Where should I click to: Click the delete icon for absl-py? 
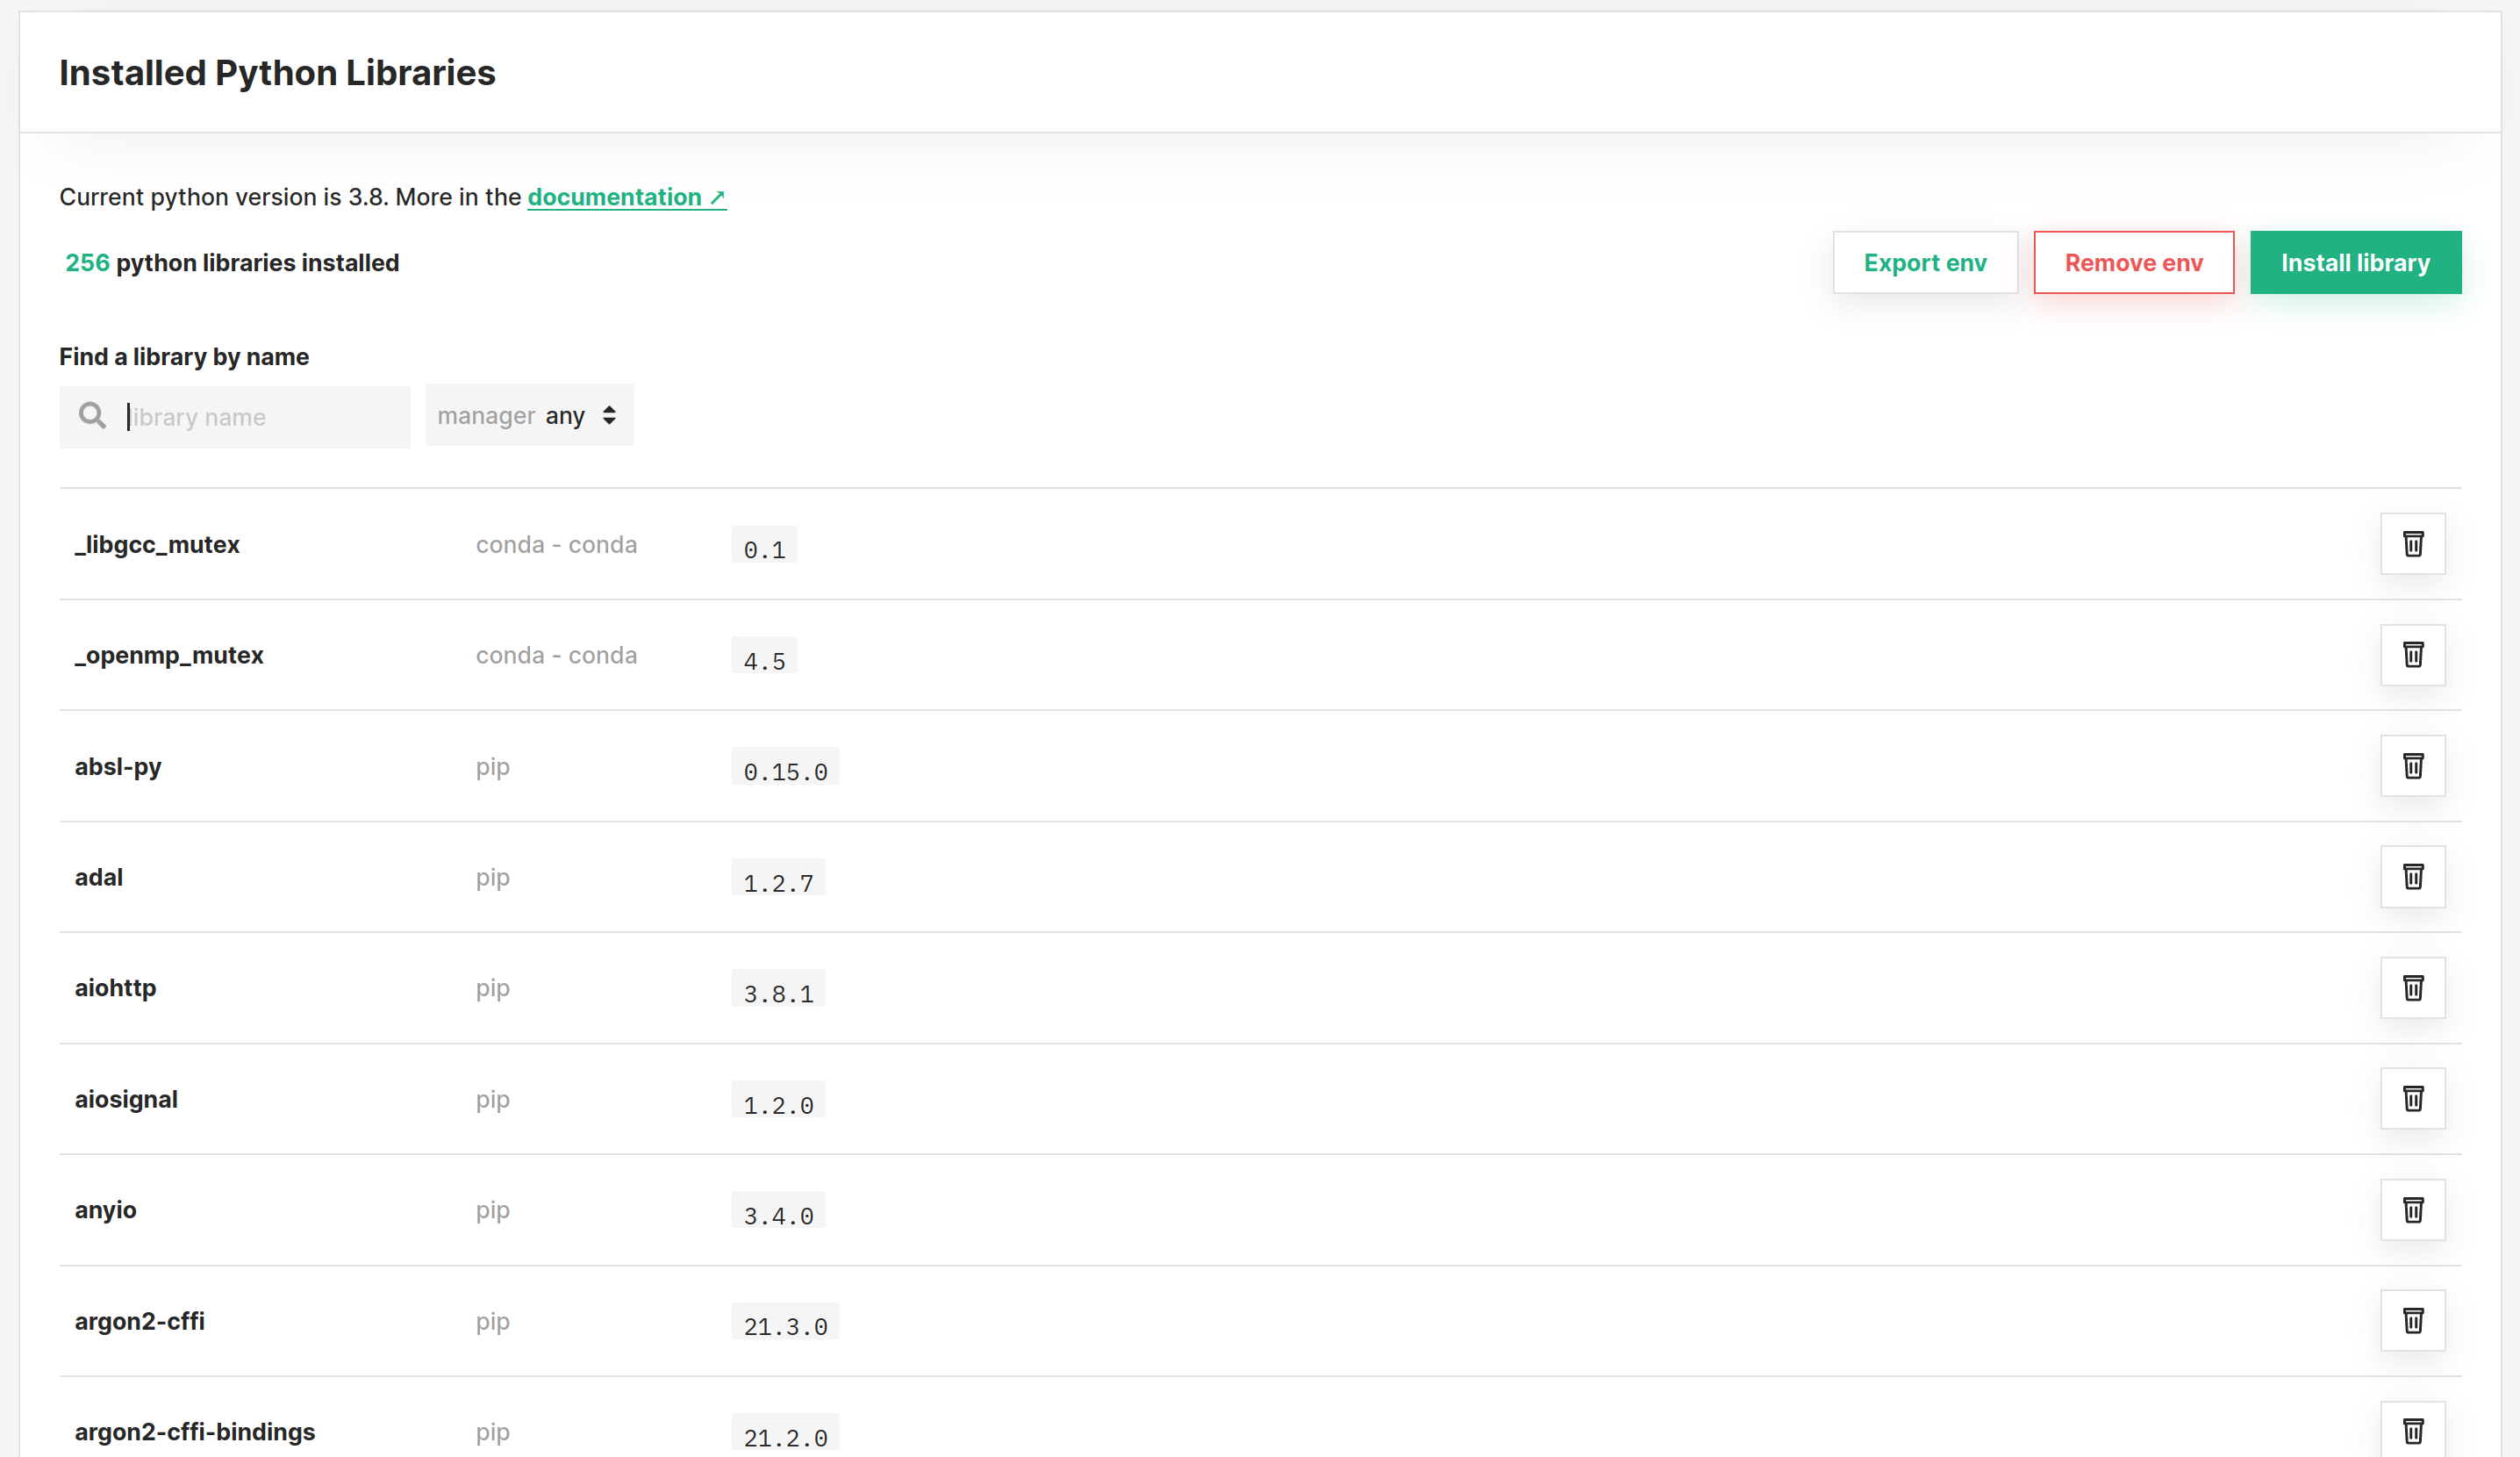pos(2415,765)
